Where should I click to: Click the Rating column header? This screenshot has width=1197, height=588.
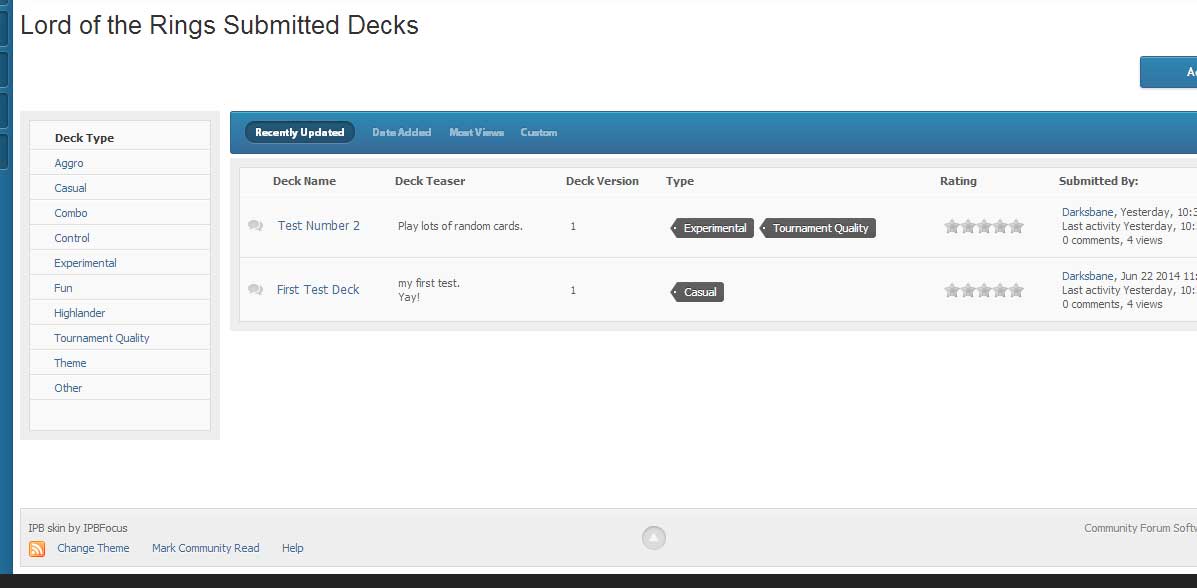pyautogui.click(x=958, y=181)
